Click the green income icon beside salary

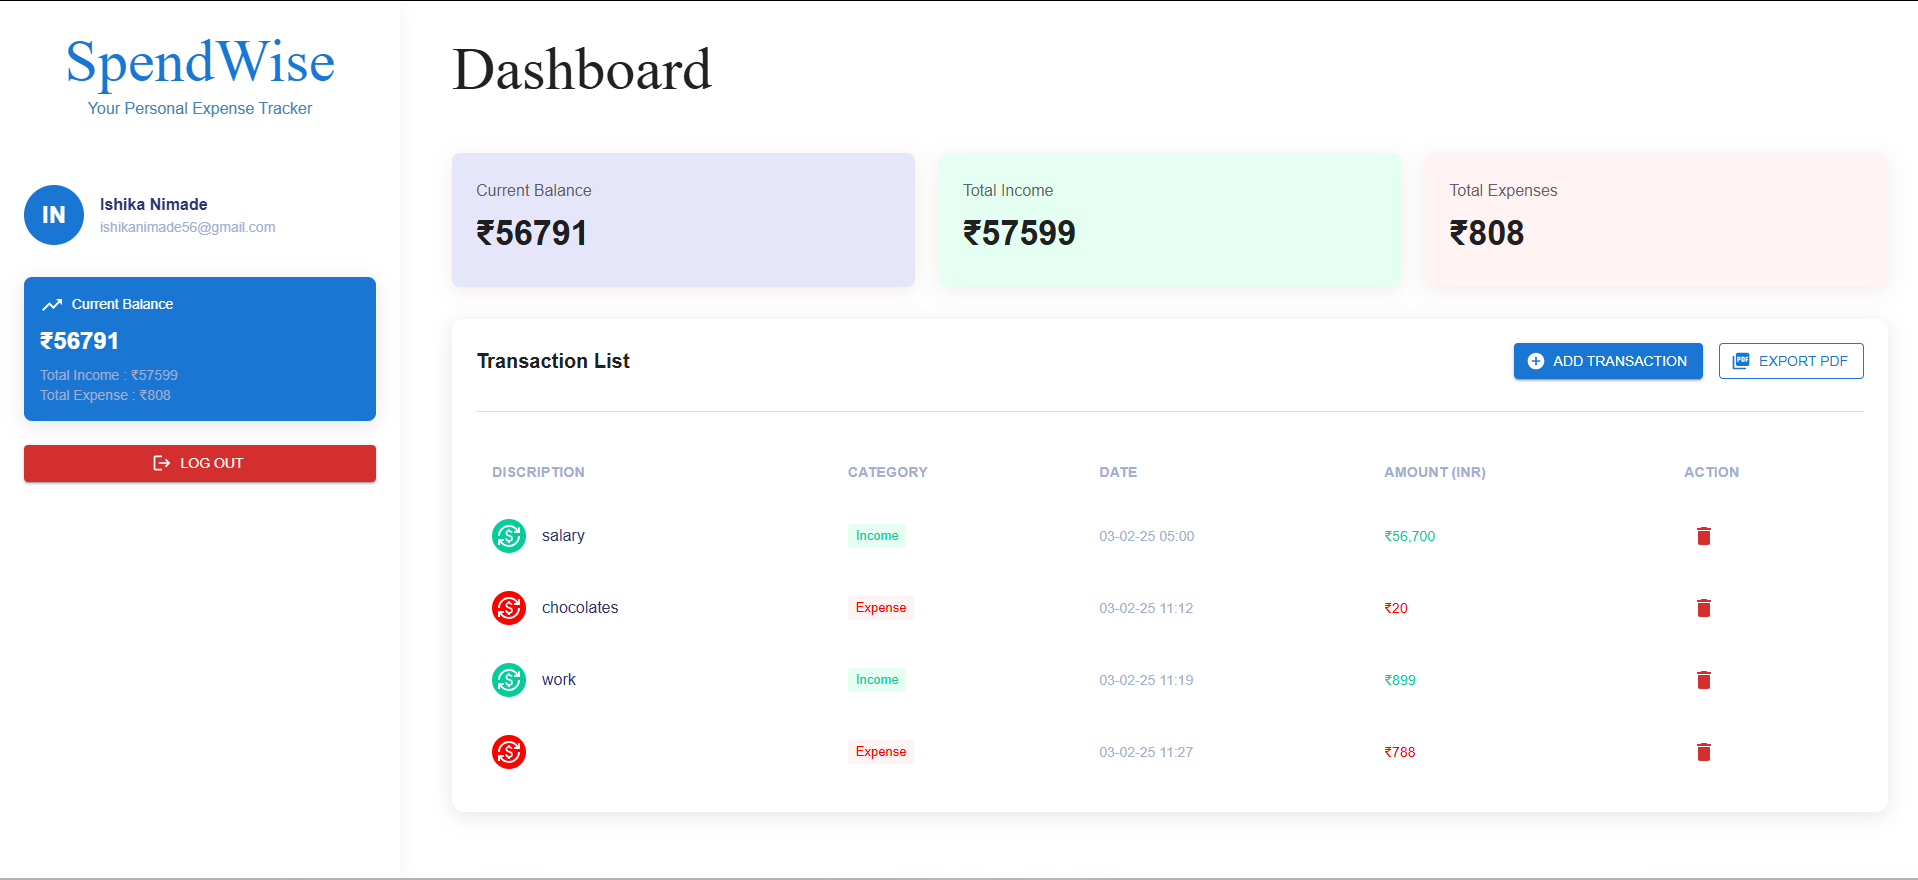509,536
